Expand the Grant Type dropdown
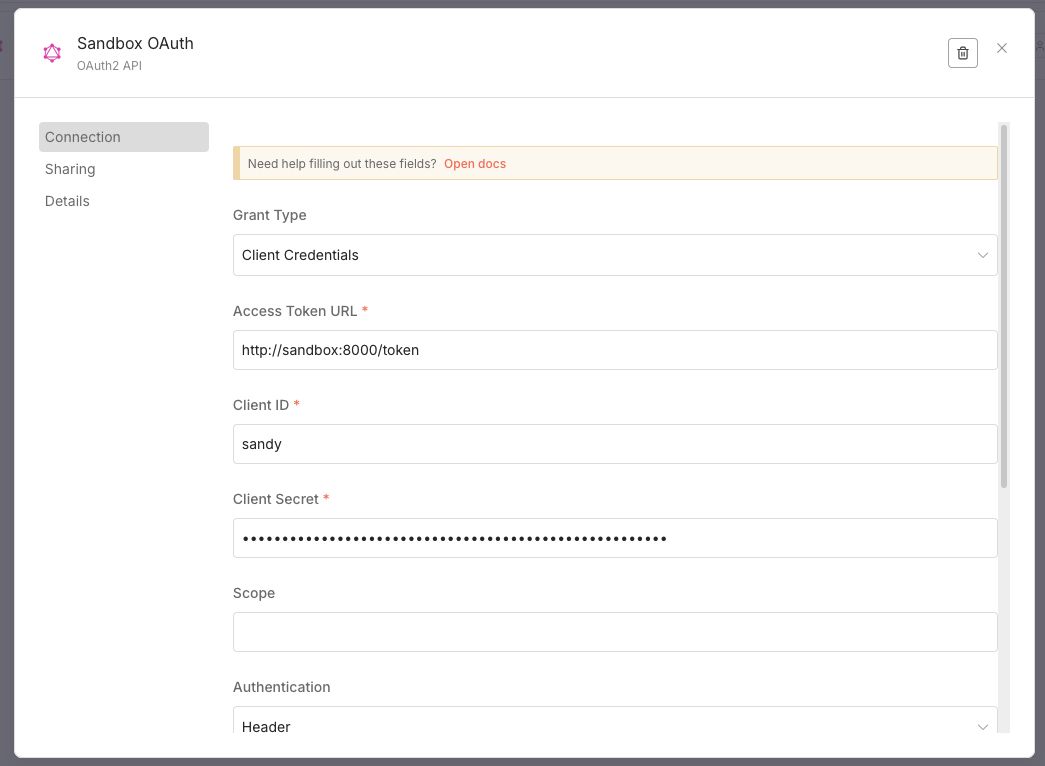The height and width of the screenshot is (766, 1045). [614, 255]
